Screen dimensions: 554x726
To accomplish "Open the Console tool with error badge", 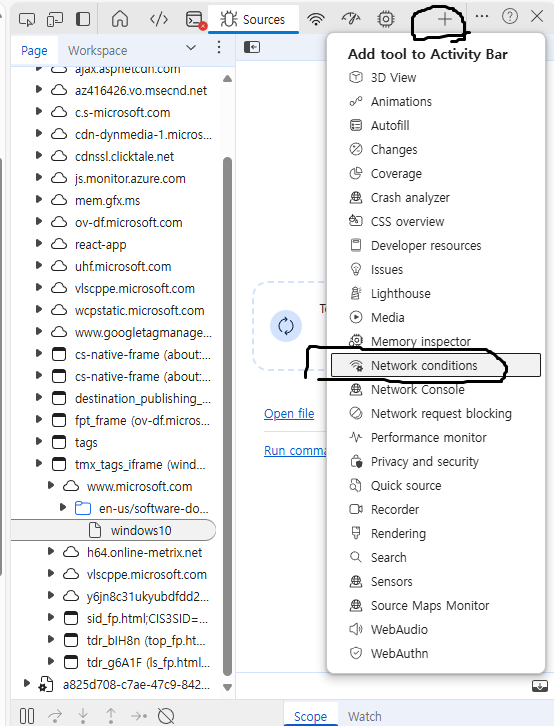I will pyautogui.click(x=195, y=20).
